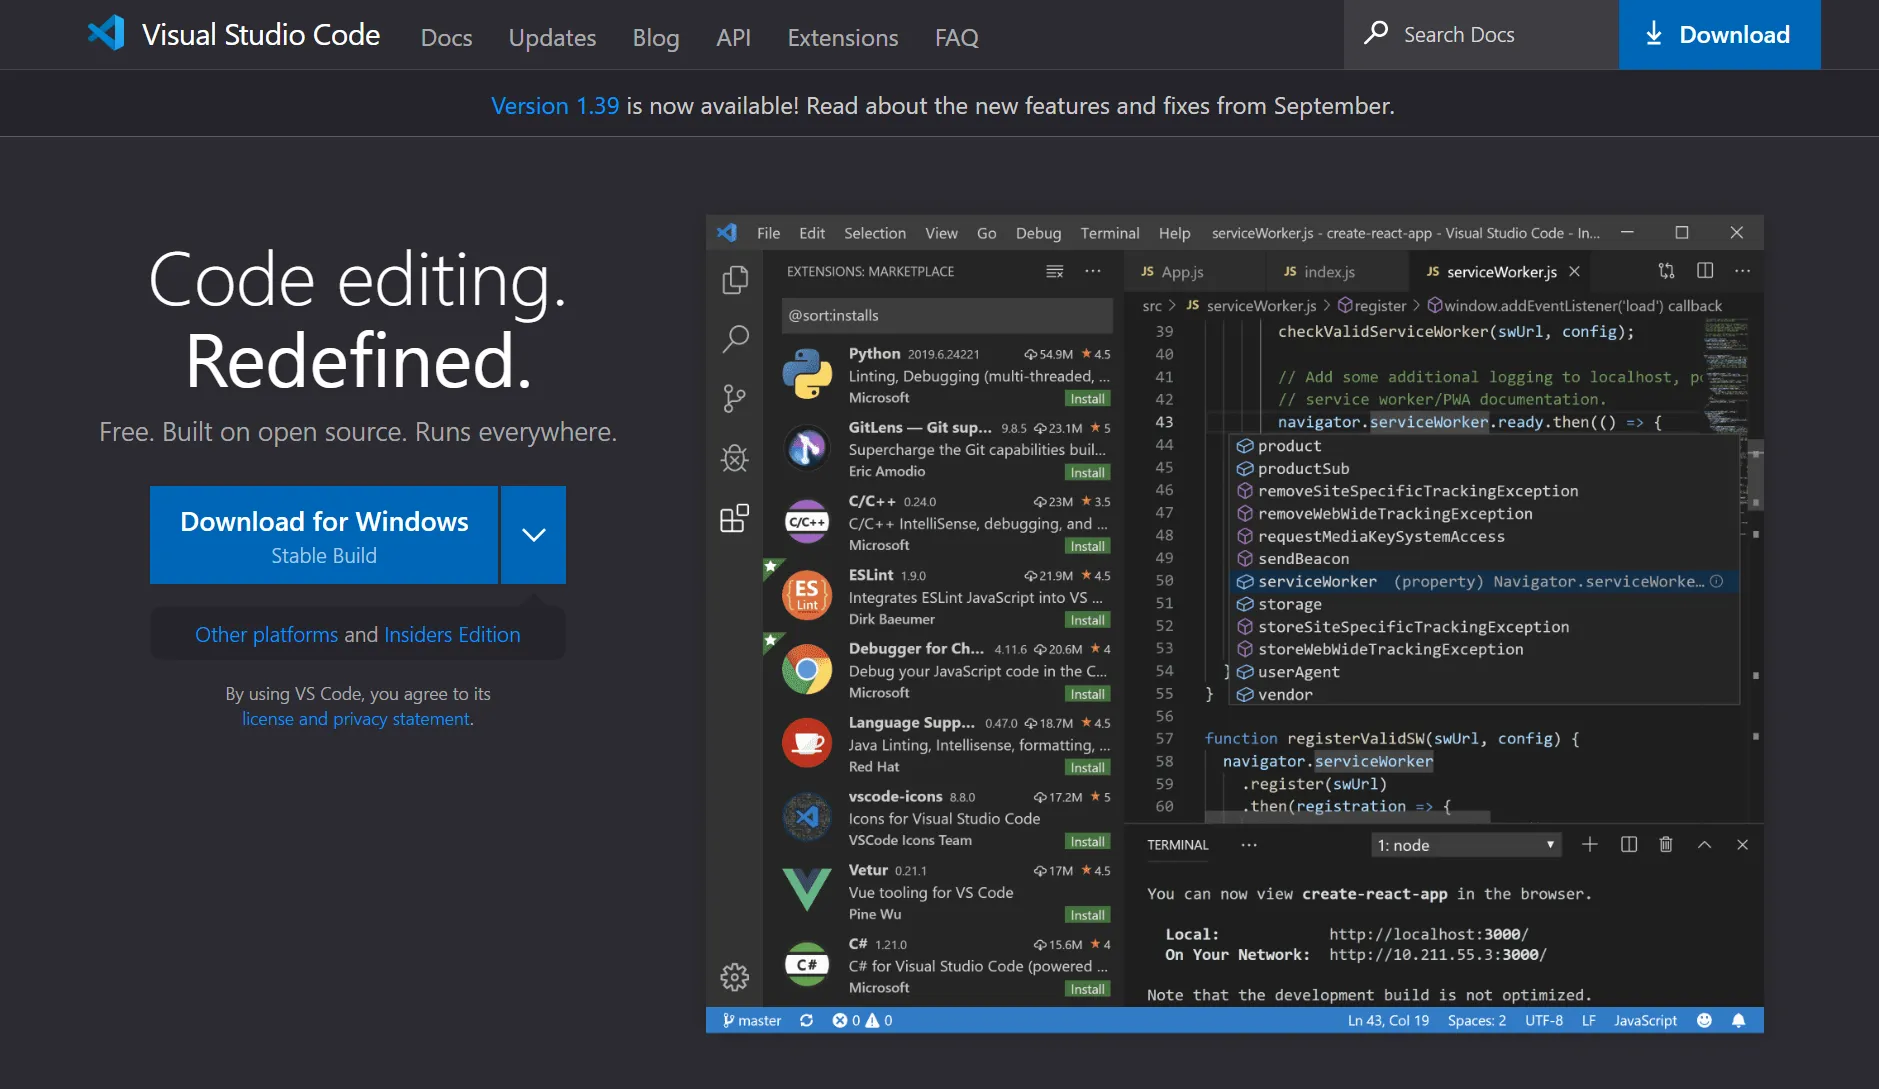Click the Split Editor icon
Viewport: 1879px width, 1089px height.
pyautogui.click(x=1704, y=271)
